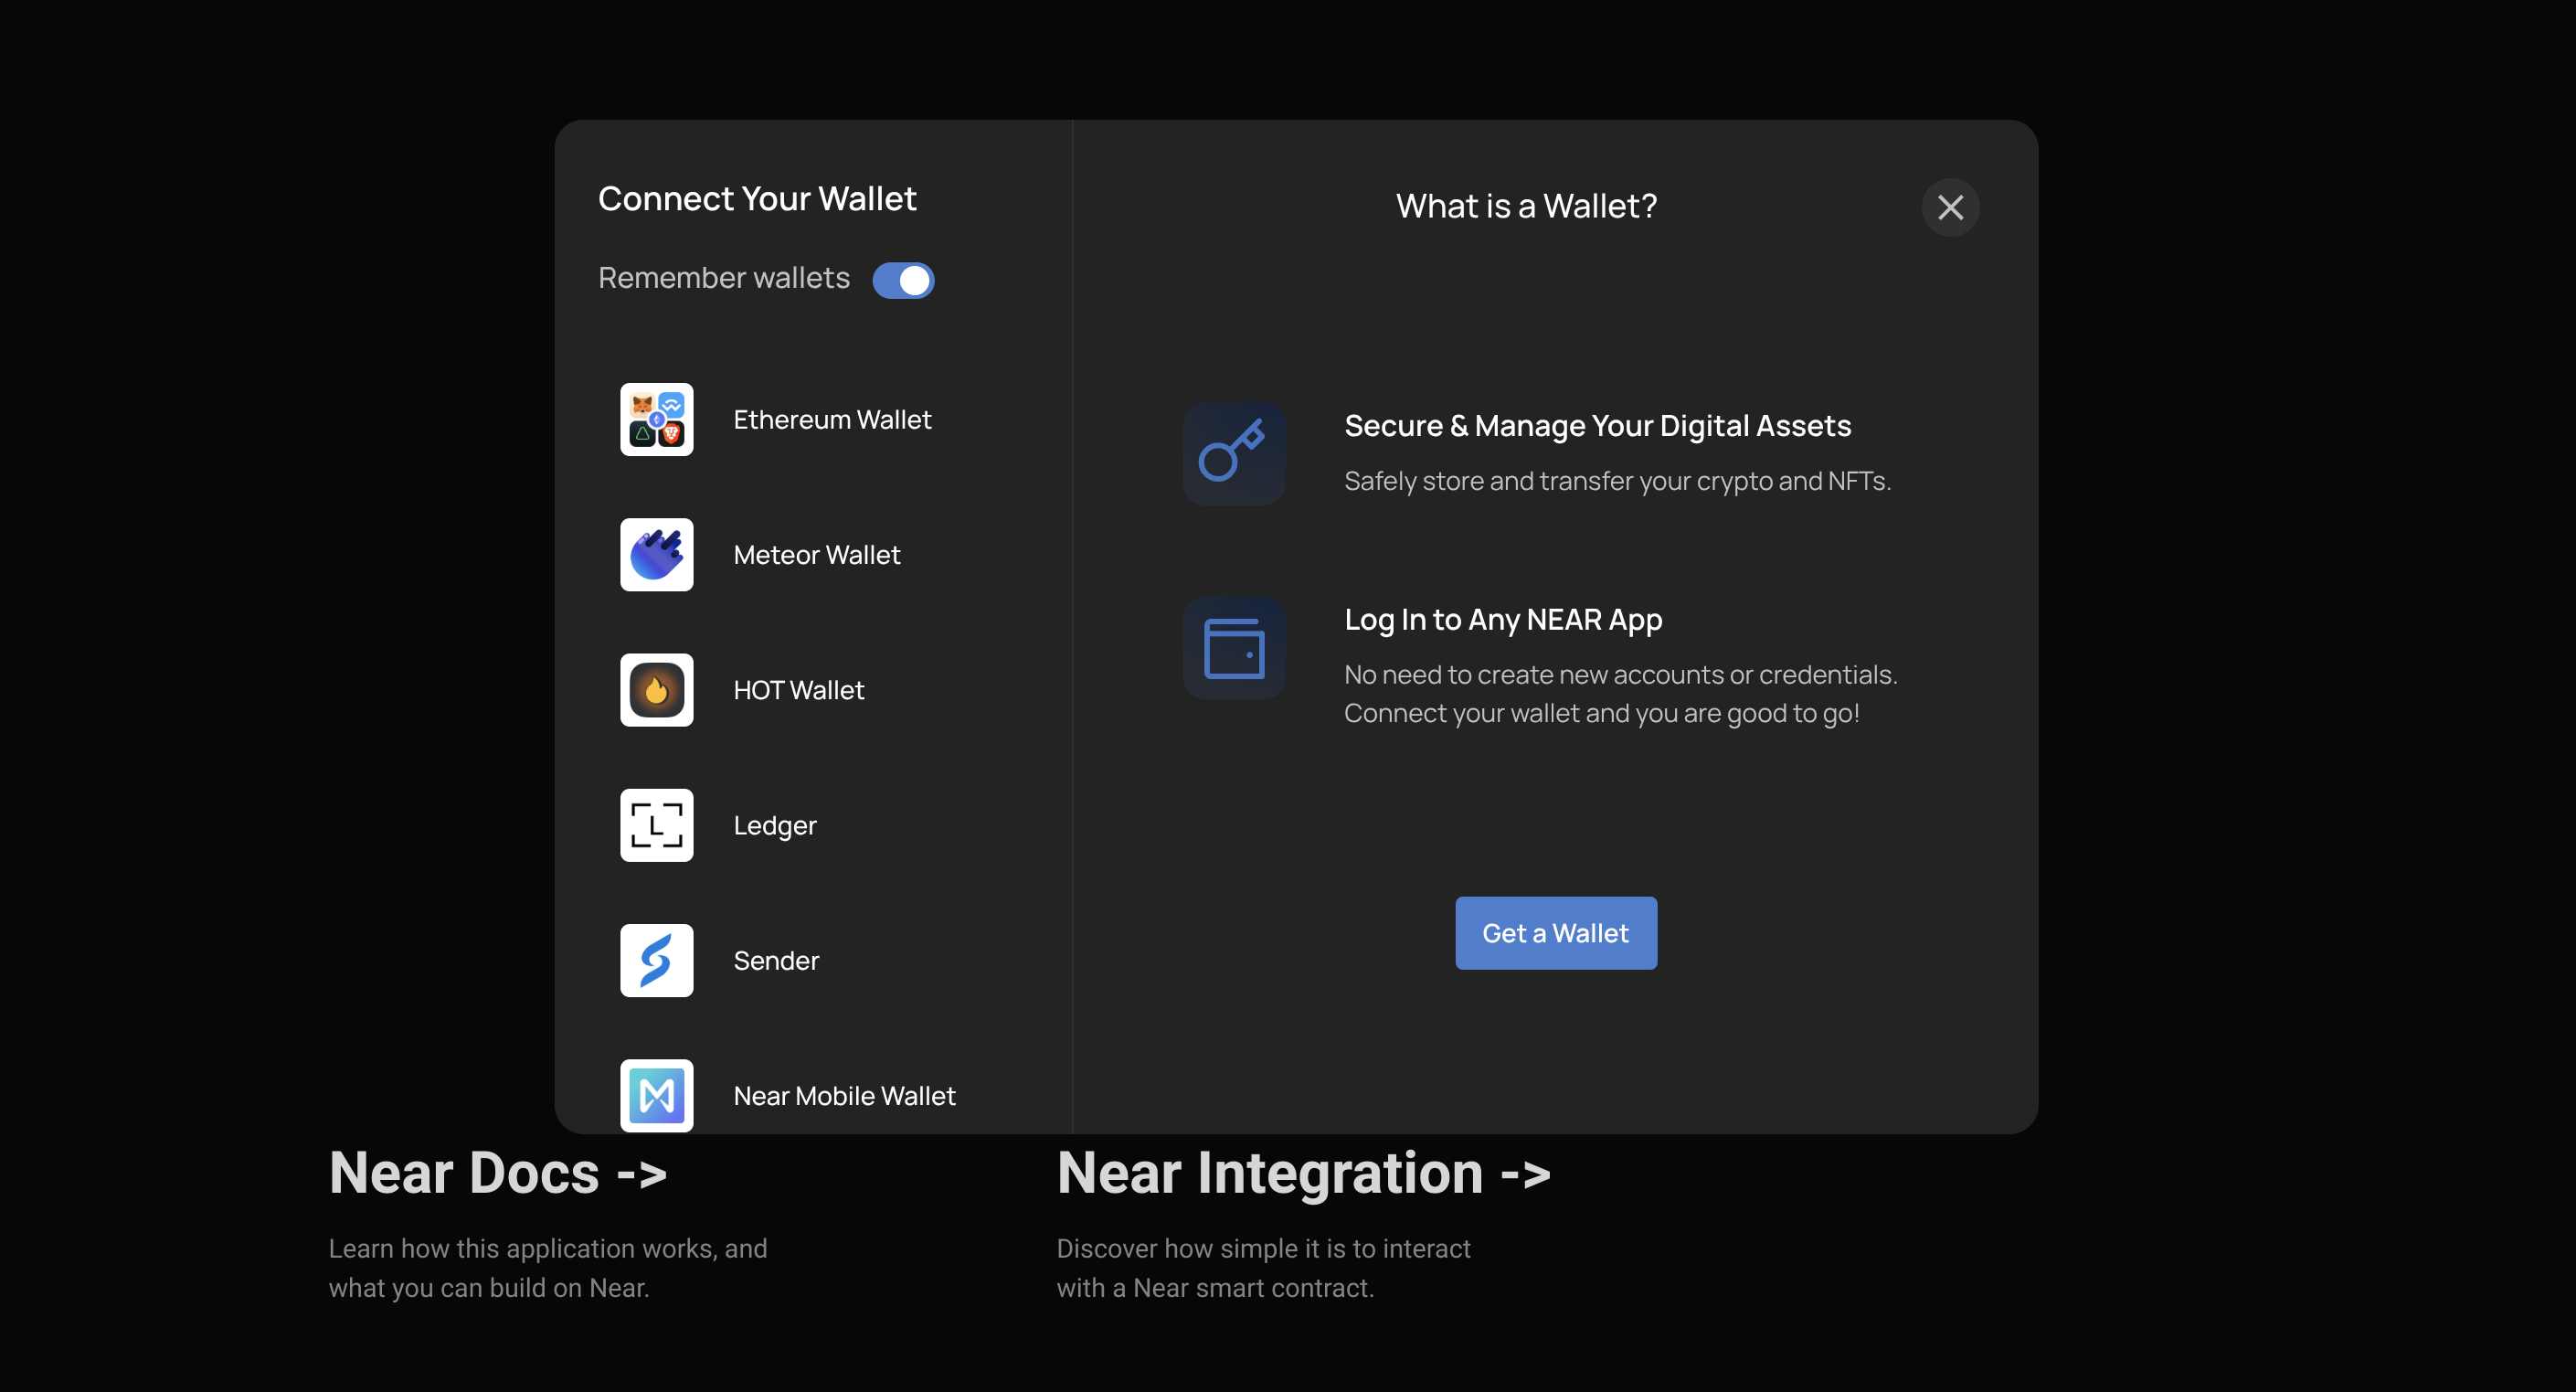This screenshot has width=2576, height=1392.
Task: Open the Near Integration link
Action: coord(1303,1173)
